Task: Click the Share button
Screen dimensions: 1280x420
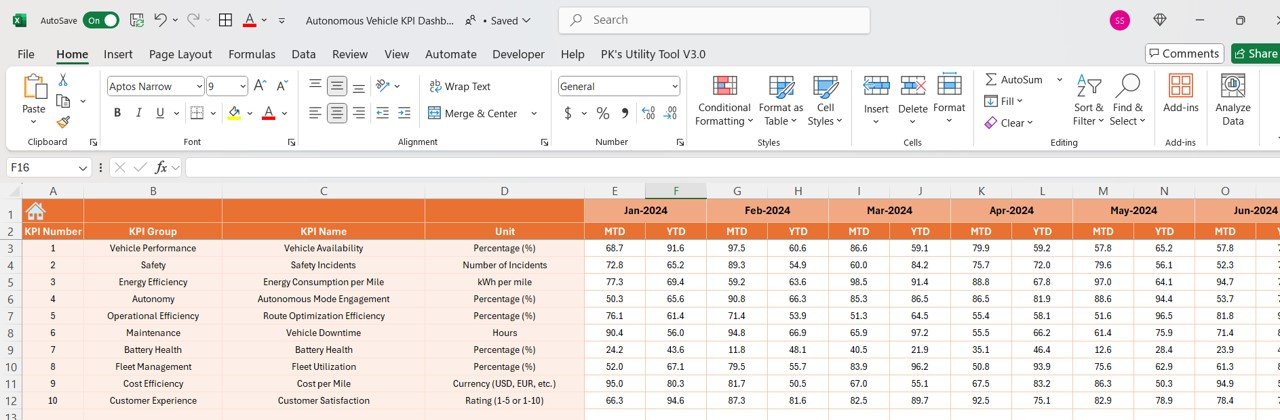Action: [x=1255, y=54]
